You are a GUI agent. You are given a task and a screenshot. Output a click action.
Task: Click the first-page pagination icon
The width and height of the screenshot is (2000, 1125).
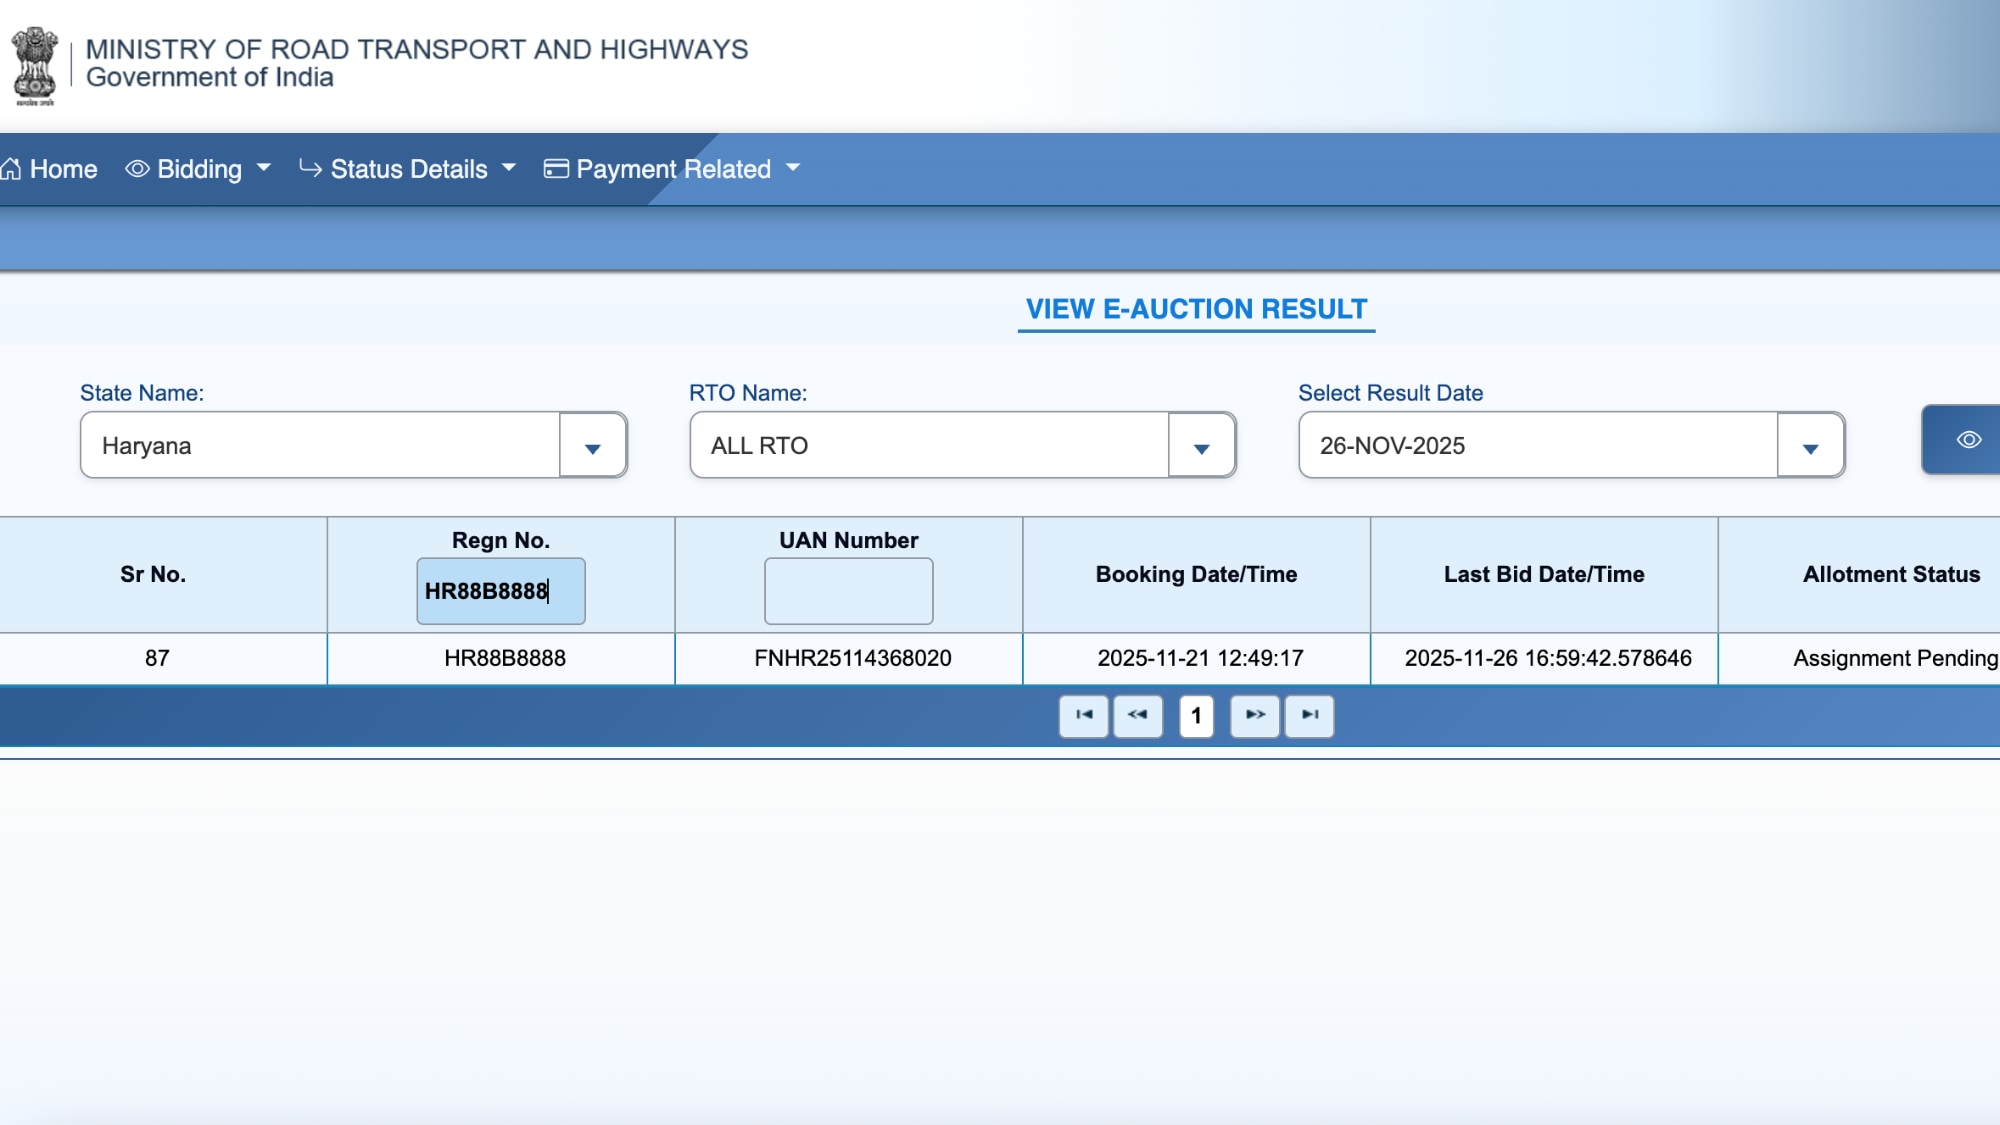pyautogui.click(x=1083, y=716)
